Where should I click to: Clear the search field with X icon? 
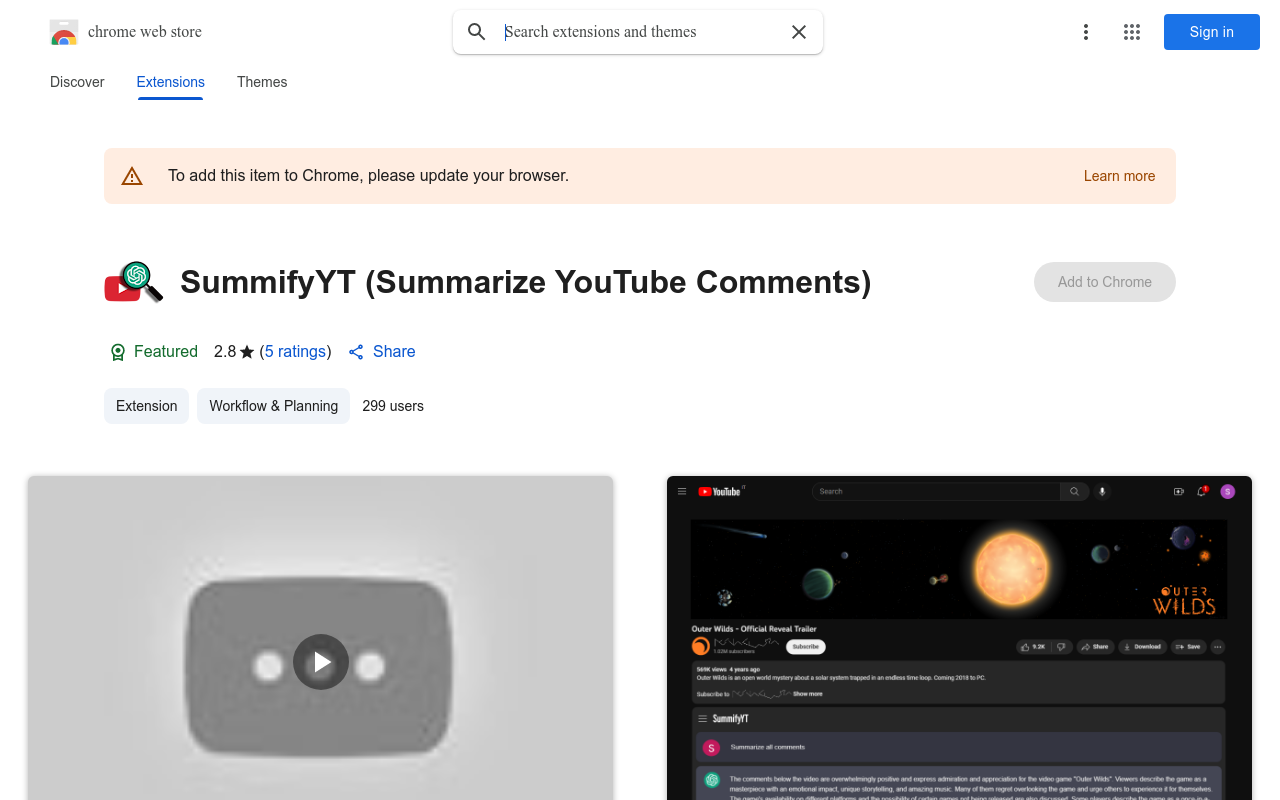point(799,32)
